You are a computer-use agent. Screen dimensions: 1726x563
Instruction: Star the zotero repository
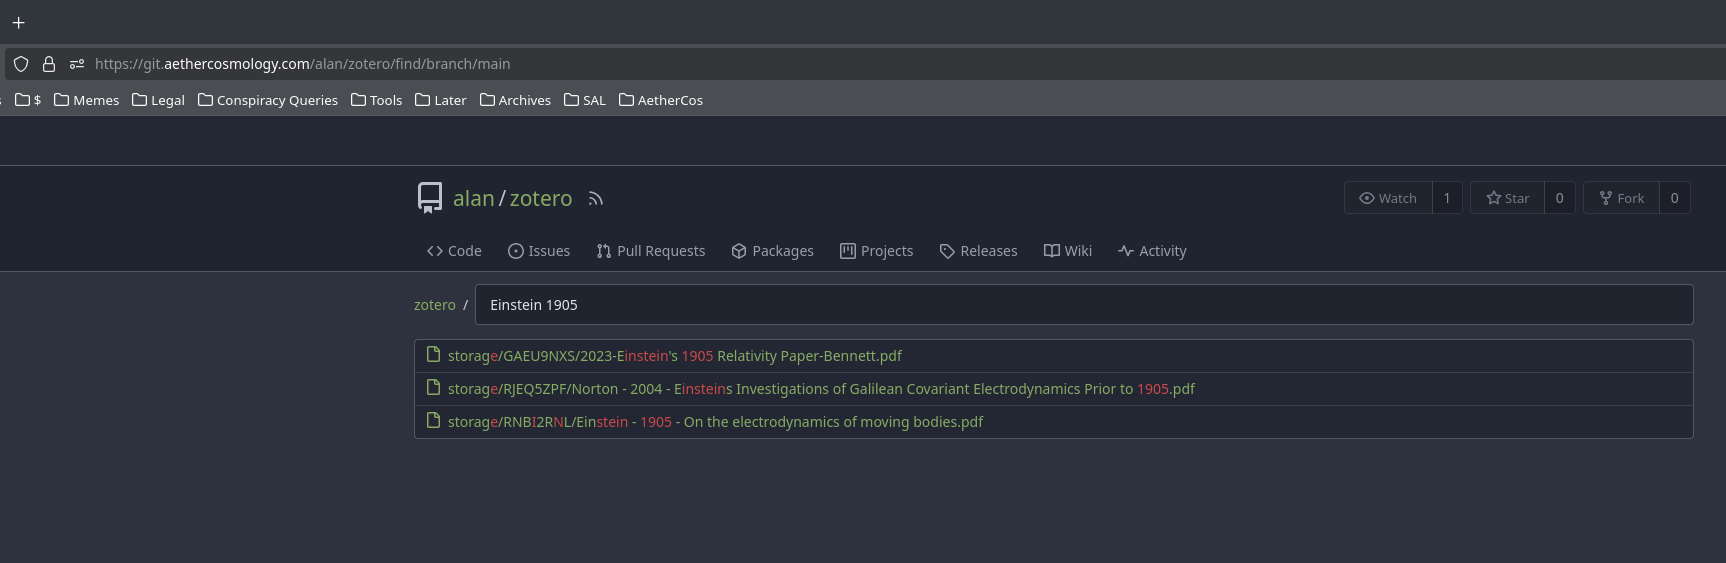[1508, 198]
